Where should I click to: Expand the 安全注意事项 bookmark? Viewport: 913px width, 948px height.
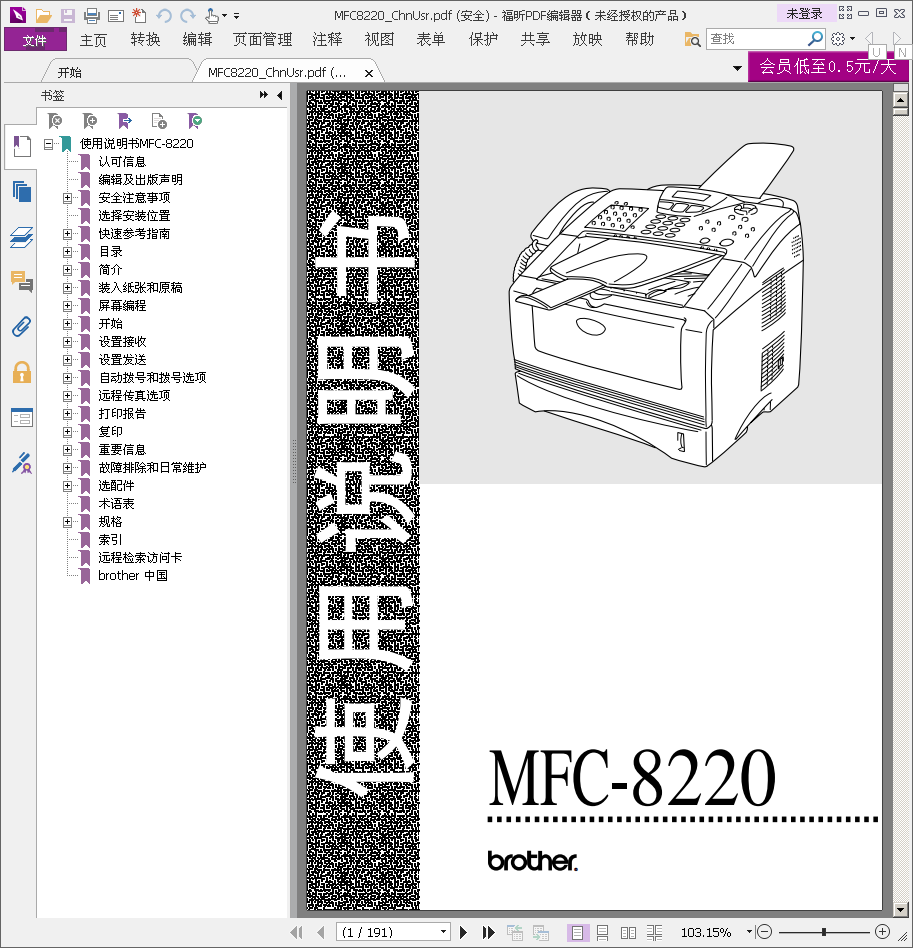[68, 198]
